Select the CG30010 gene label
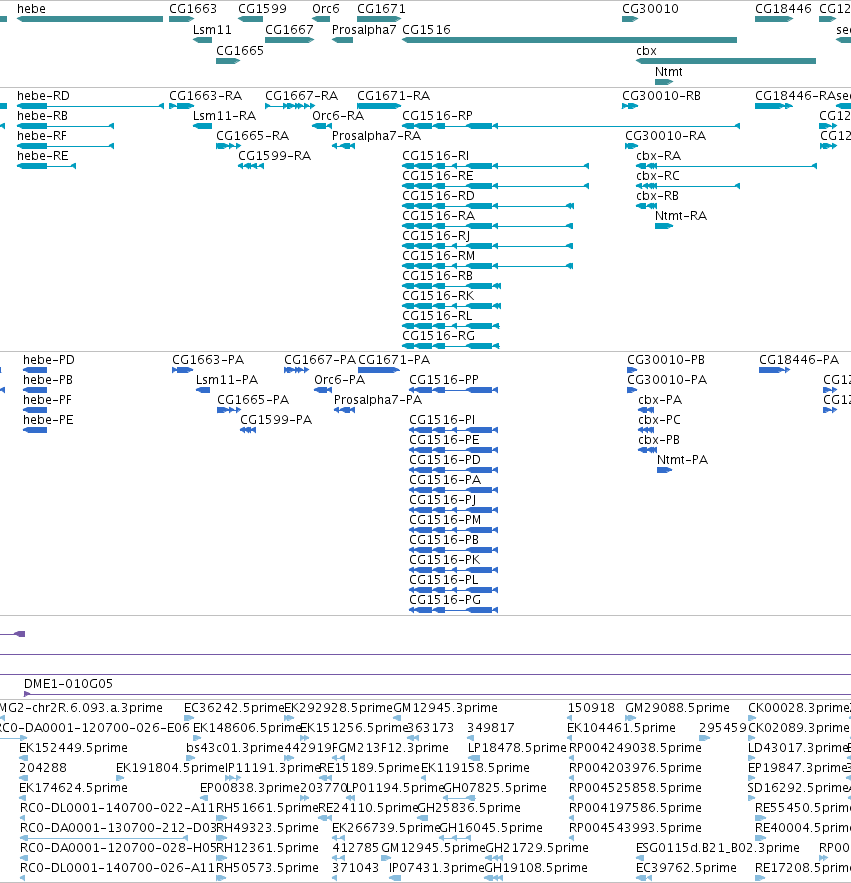Viewport: 851px width, 883px height. point(650,8)
